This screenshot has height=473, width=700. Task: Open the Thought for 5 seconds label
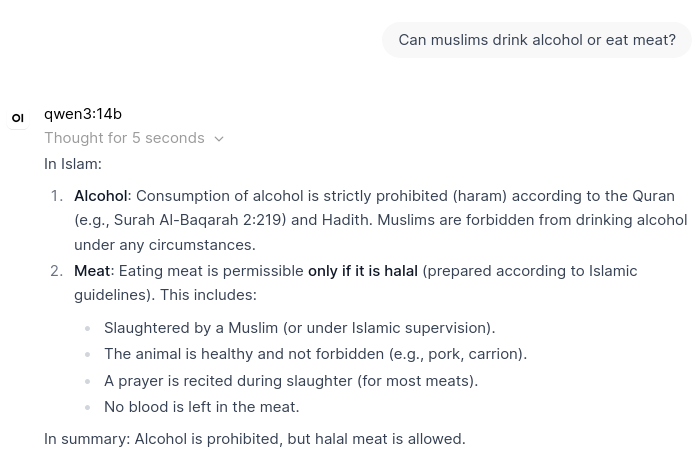[124, 138]
